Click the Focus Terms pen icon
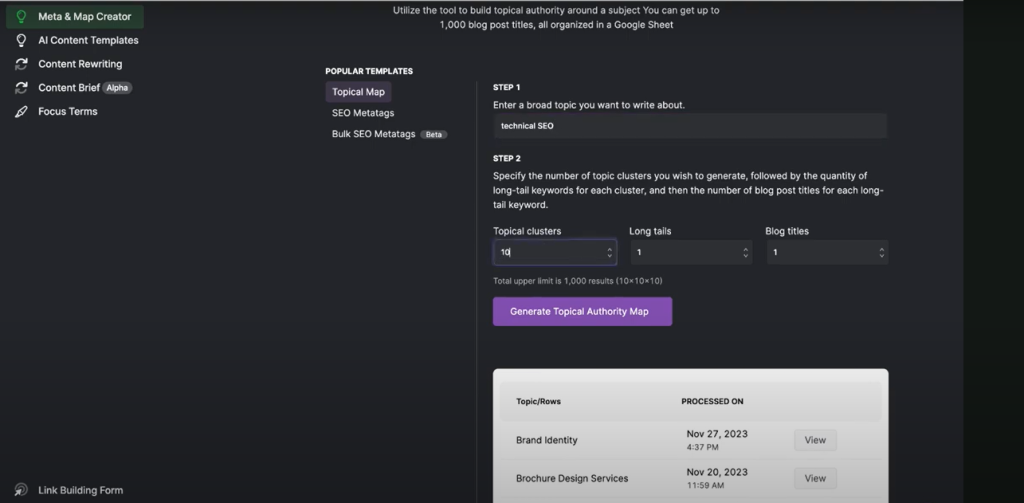 [21, 112]
